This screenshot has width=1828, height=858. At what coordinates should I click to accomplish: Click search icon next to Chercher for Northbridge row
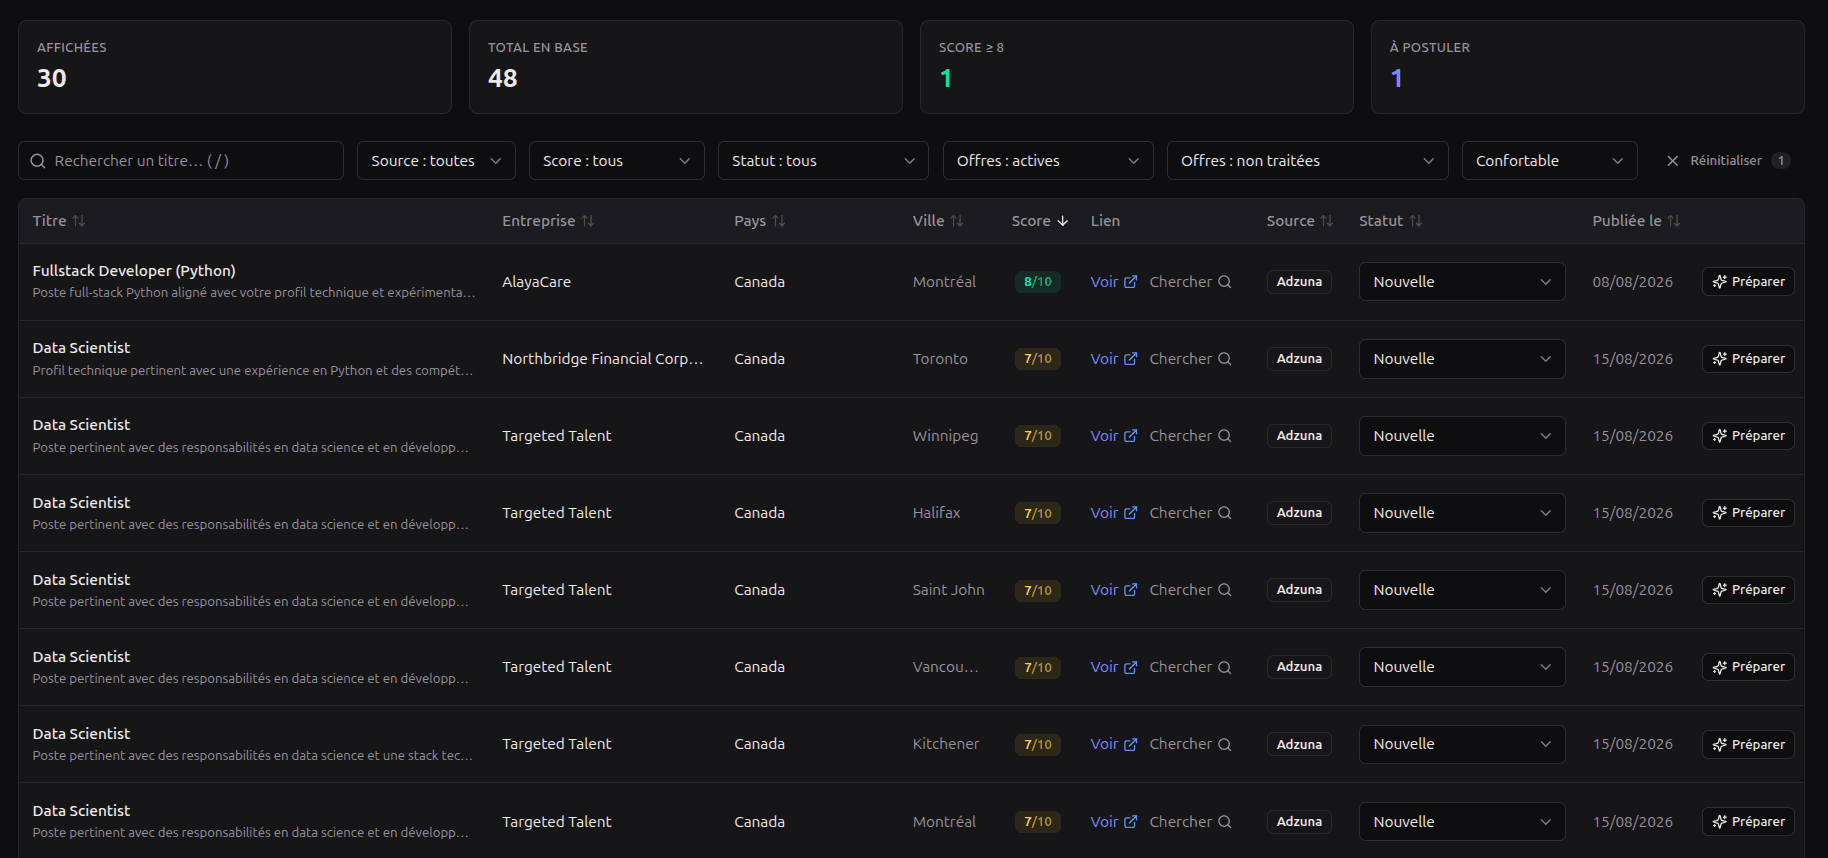(1225, 359)
